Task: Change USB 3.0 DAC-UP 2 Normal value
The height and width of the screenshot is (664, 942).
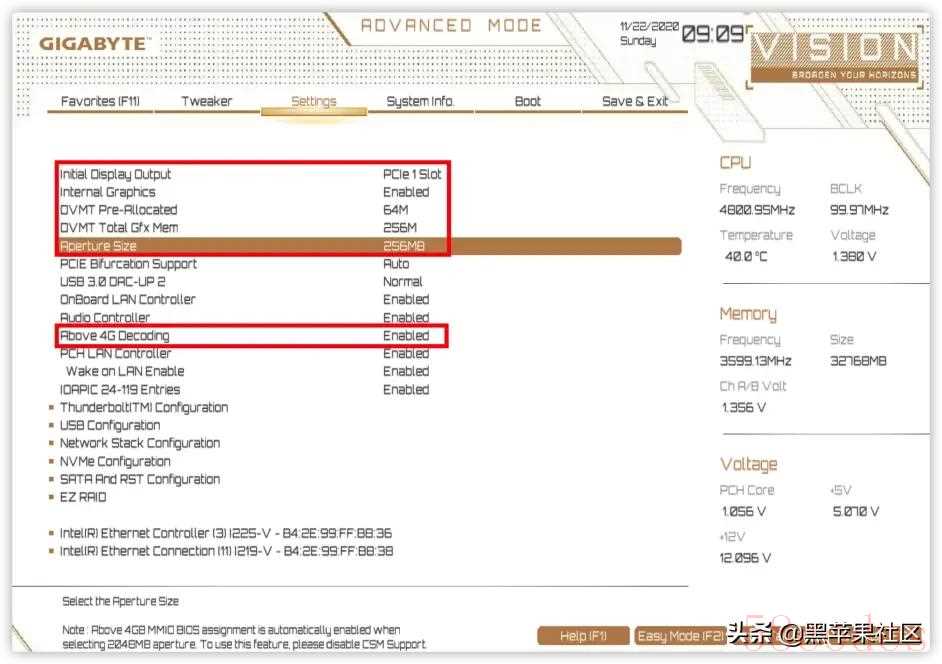Action: pos(403,282)
